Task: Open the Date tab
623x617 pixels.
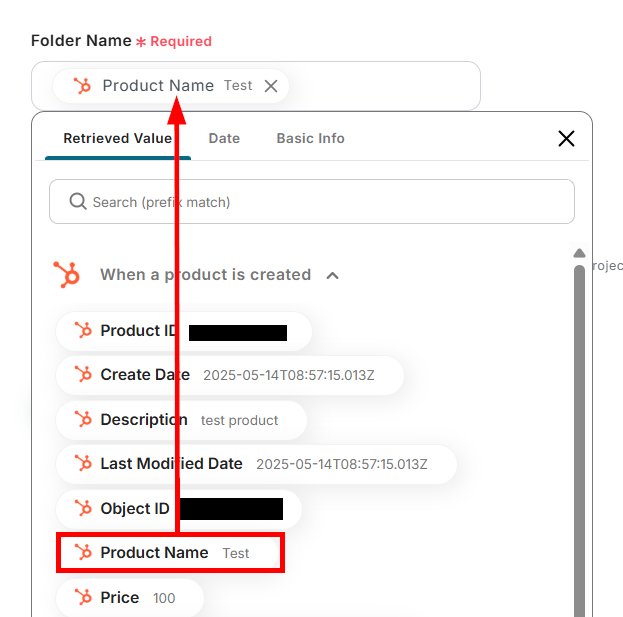Action: (x=224, y=138)
